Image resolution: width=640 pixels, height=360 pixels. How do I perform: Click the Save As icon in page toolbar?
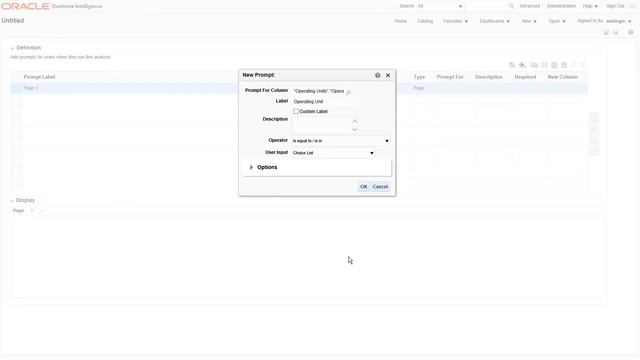tap(616, 33)
